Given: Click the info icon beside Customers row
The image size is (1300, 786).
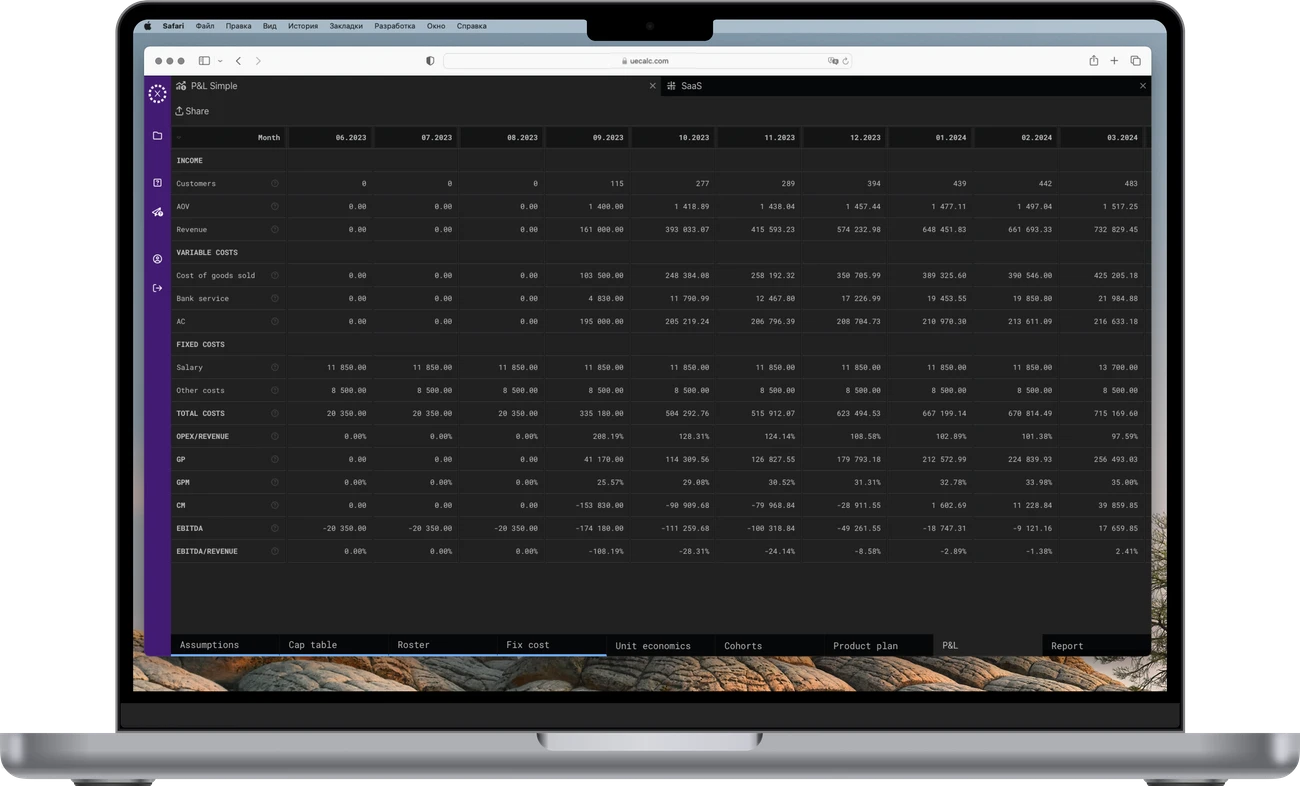Looking at the screenshot, I should click(275, 184).
